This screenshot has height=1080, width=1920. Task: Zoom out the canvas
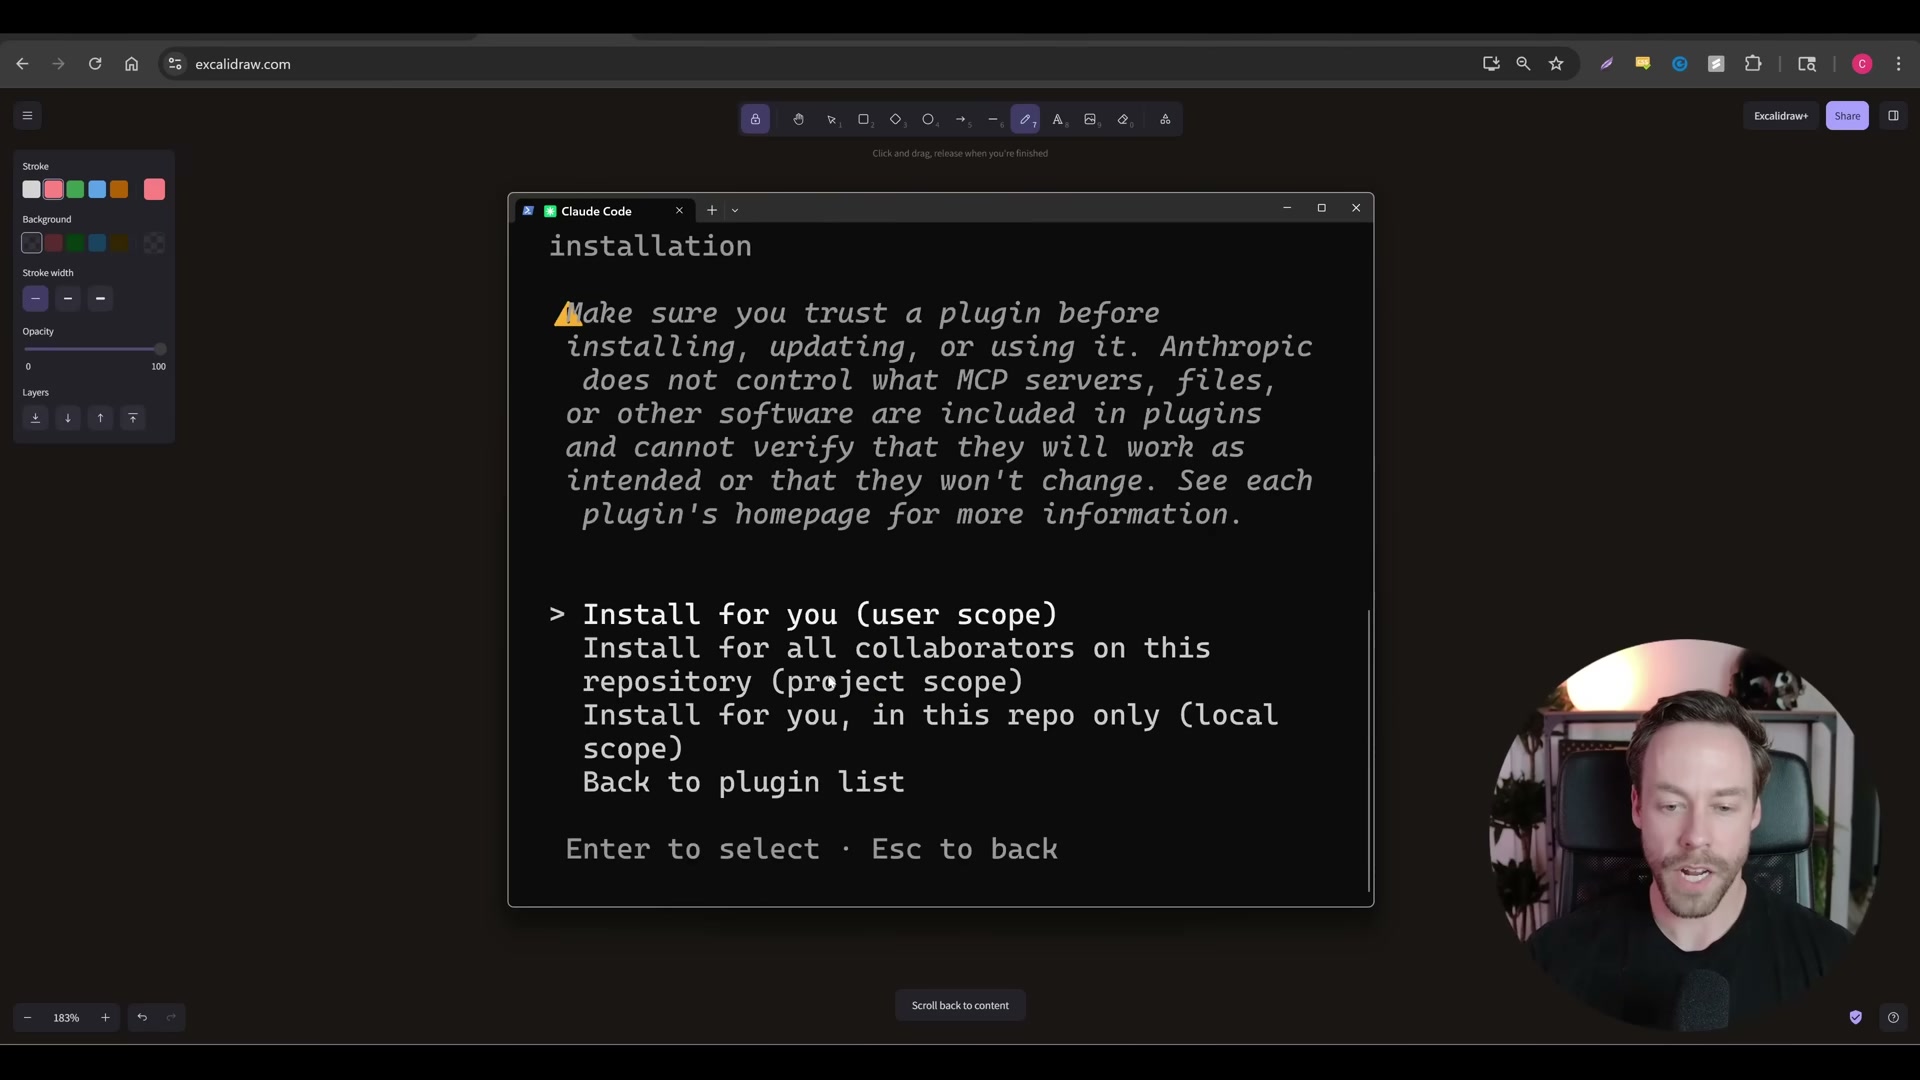click(28, 1018)
